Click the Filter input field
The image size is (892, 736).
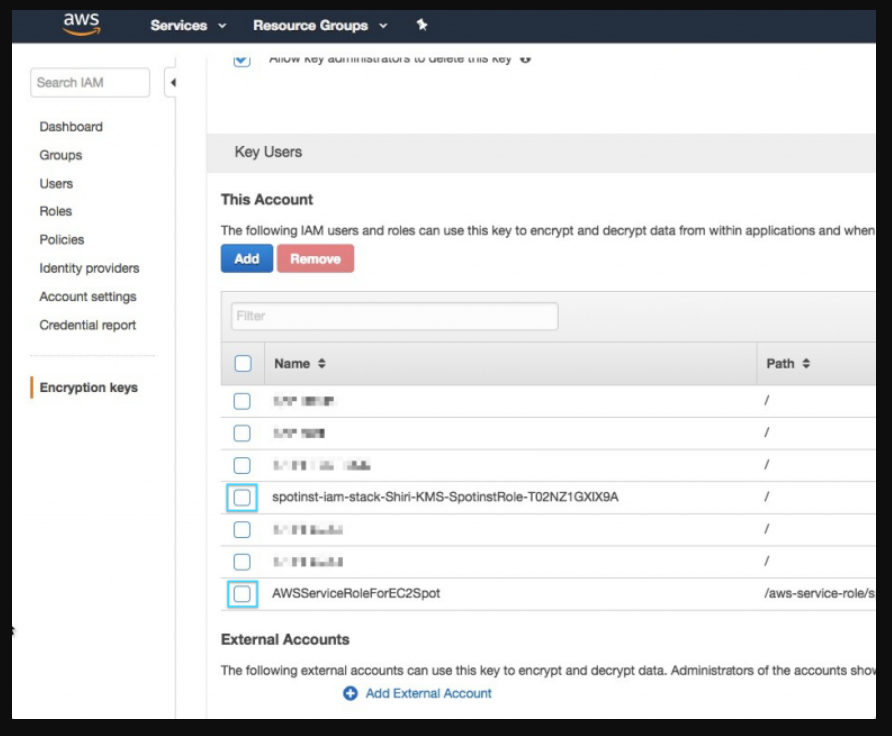click(394, 316)
